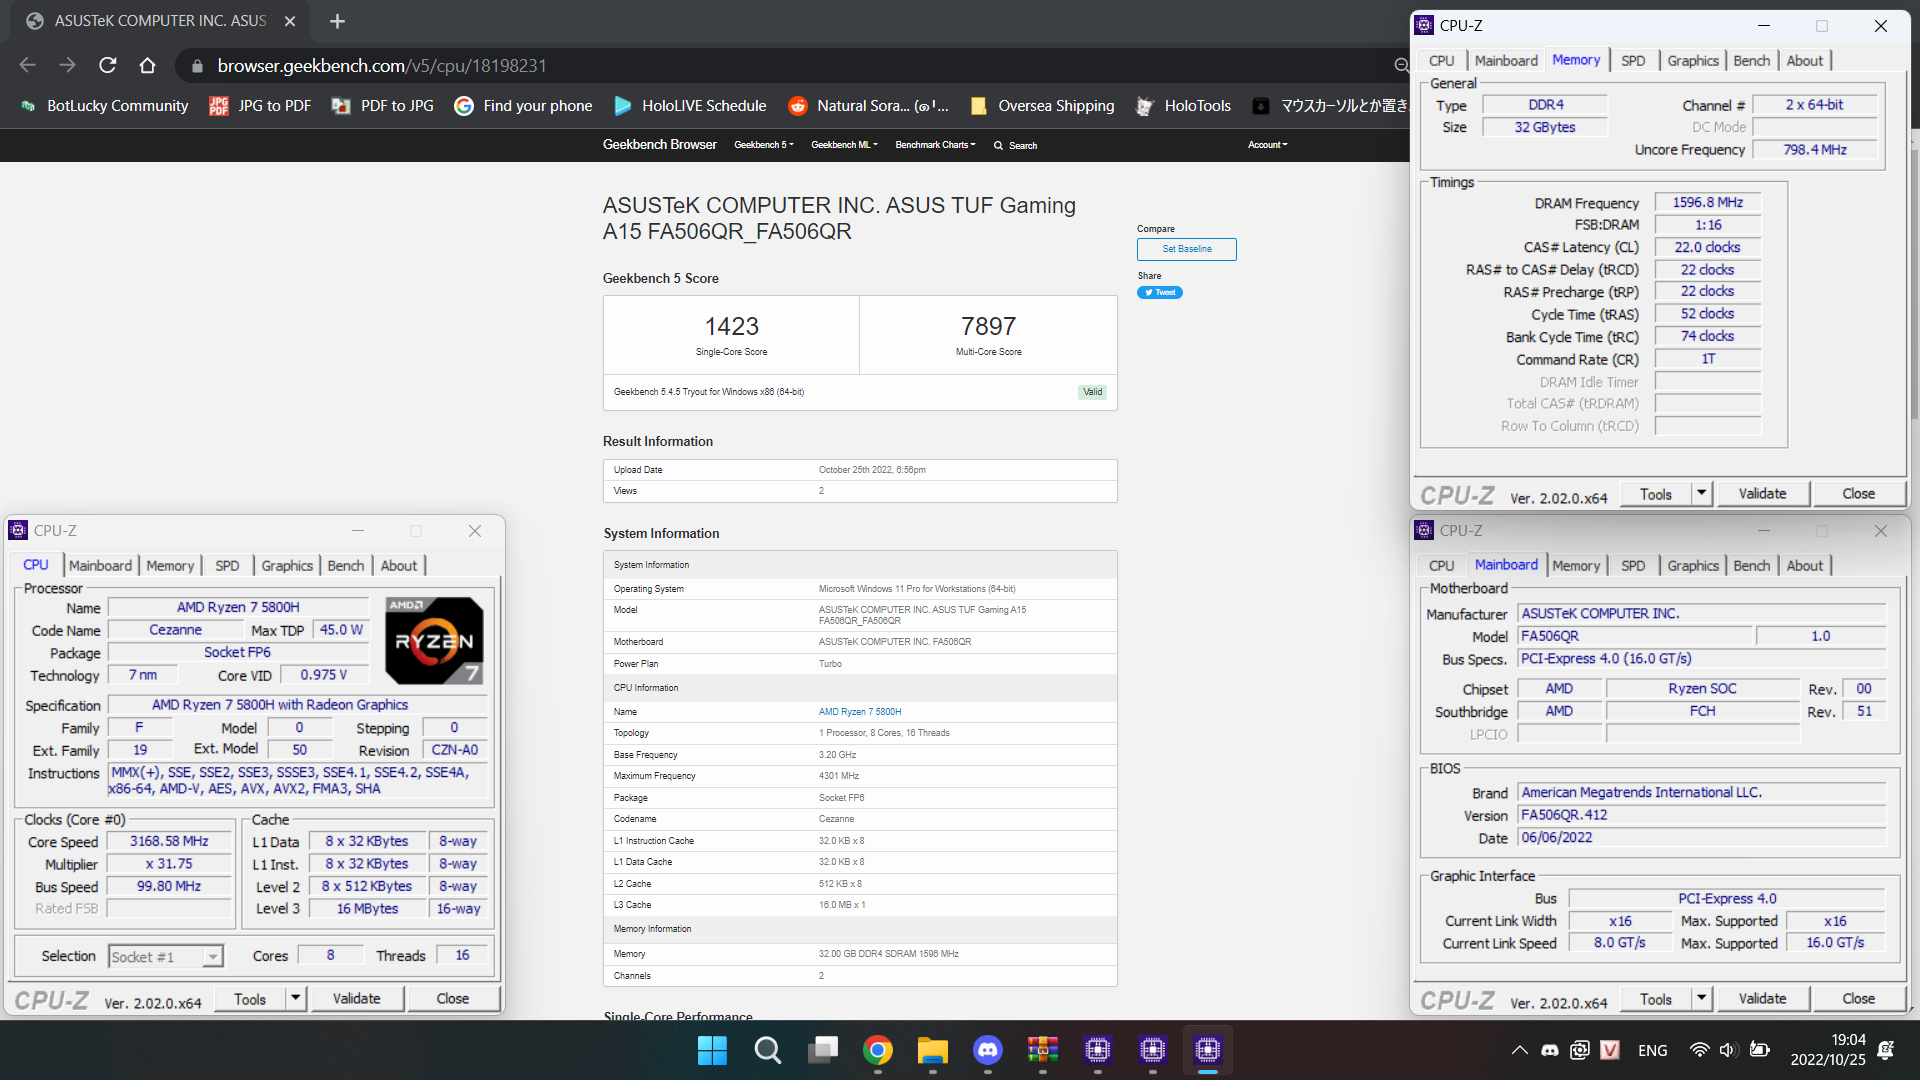Open notification center bell icon

coord(1886,1050)
